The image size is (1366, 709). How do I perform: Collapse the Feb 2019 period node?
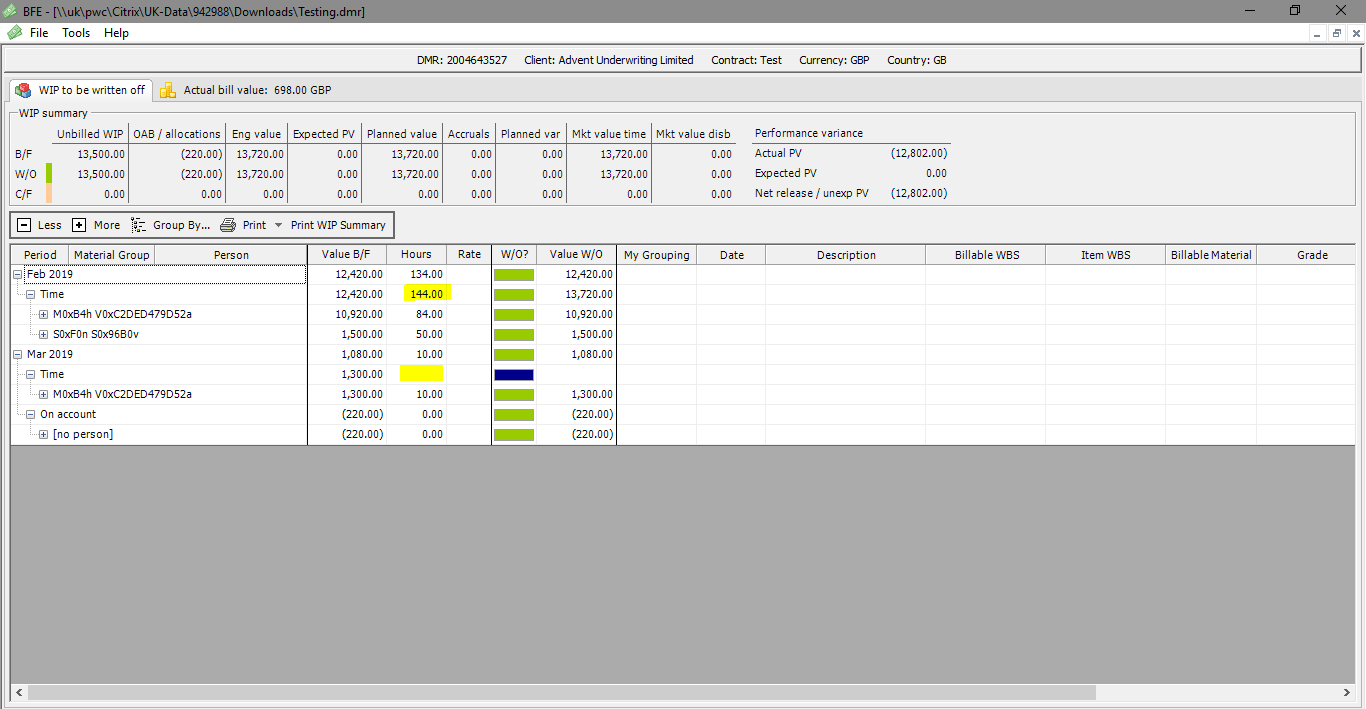tap(18, 274)
